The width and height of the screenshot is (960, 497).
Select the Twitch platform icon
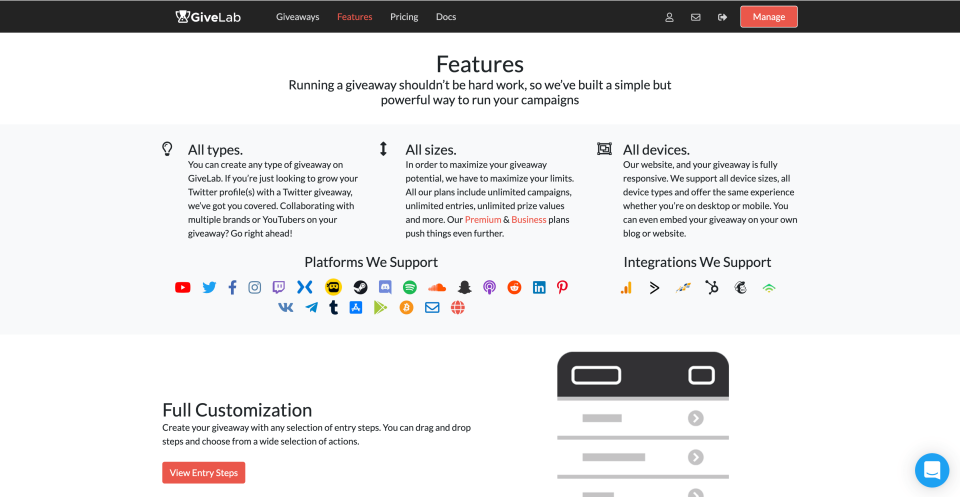click(x=279, y=287)
